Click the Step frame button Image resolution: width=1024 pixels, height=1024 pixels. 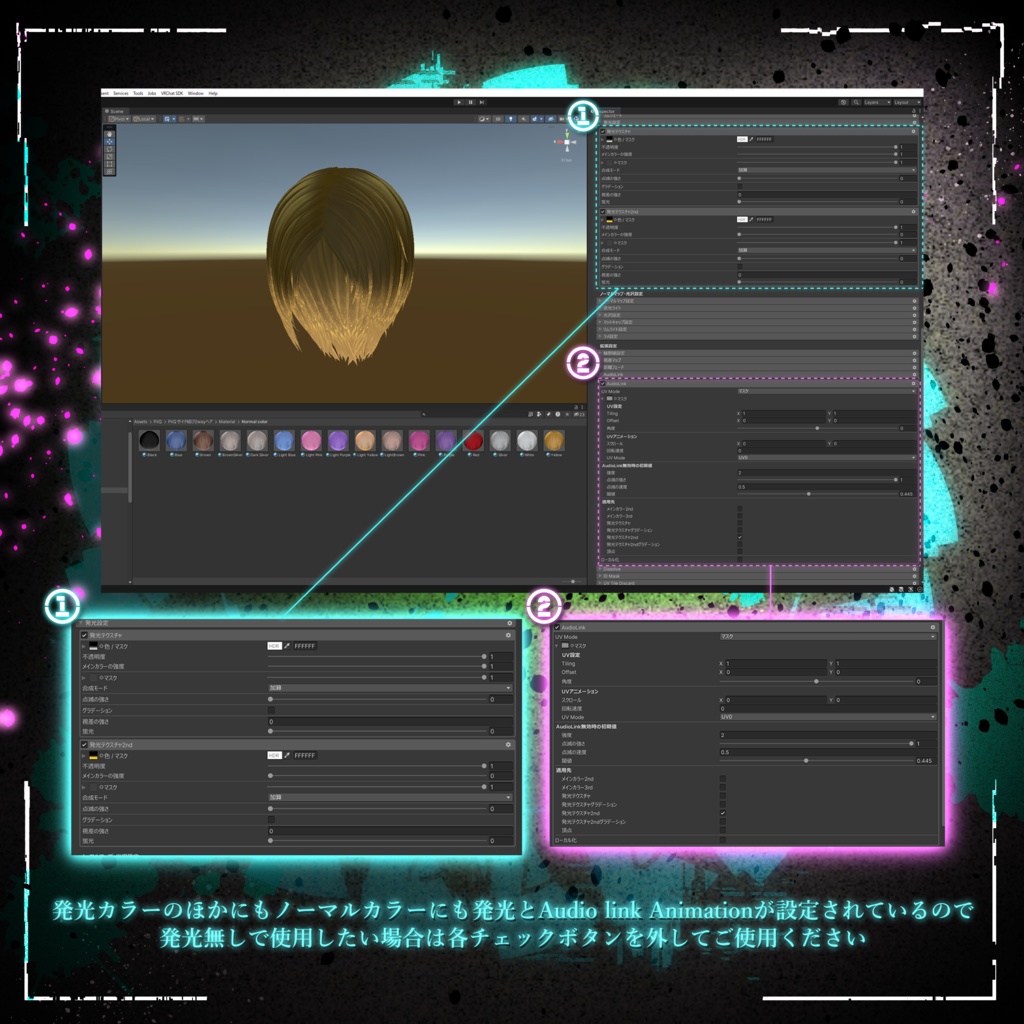(481, 103)
